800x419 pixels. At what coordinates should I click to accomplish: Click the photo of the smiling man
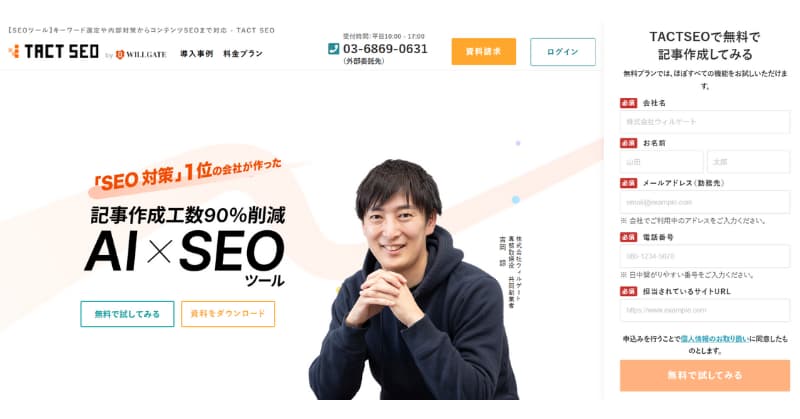tap(413, 280)
